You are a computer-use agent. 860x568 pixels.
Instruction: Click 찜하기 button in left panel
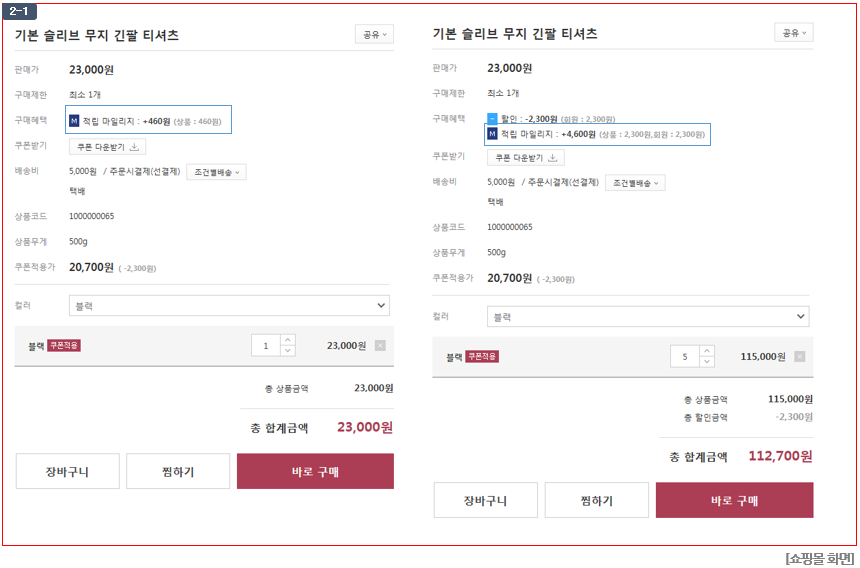178,472
